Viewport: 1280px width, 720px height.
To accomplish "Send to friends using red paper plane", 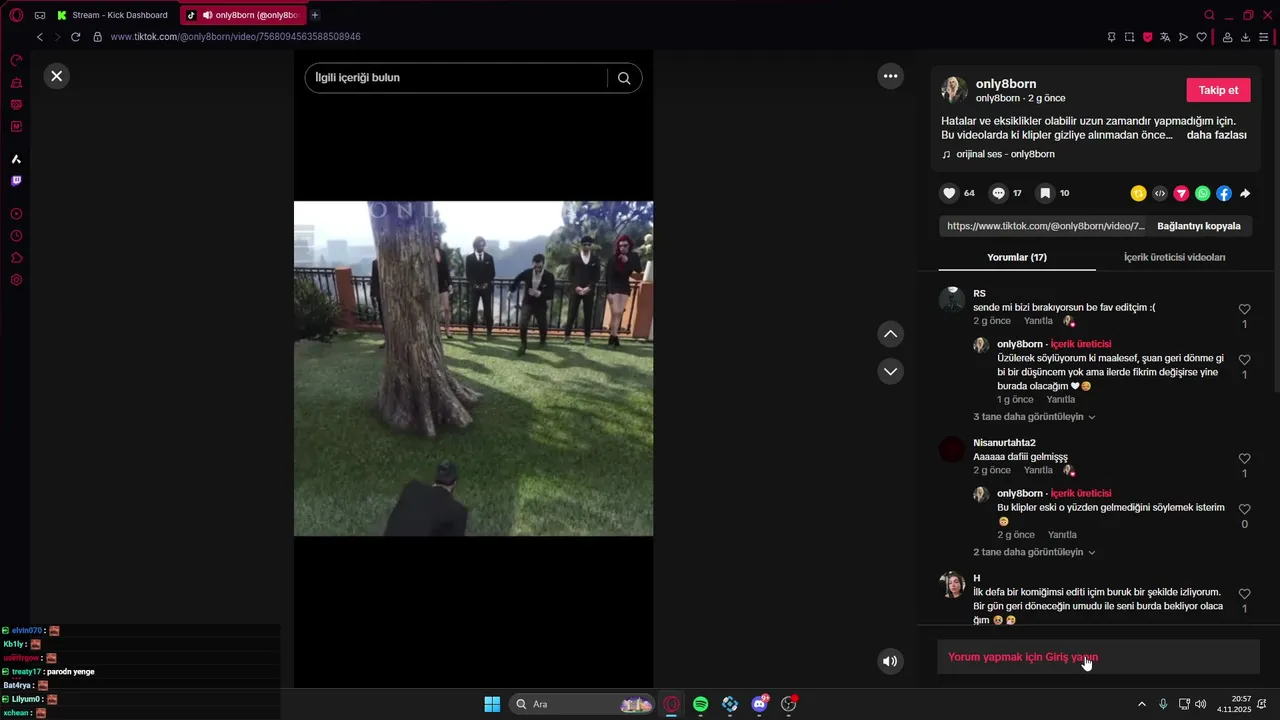I will tap(1181, 194).
